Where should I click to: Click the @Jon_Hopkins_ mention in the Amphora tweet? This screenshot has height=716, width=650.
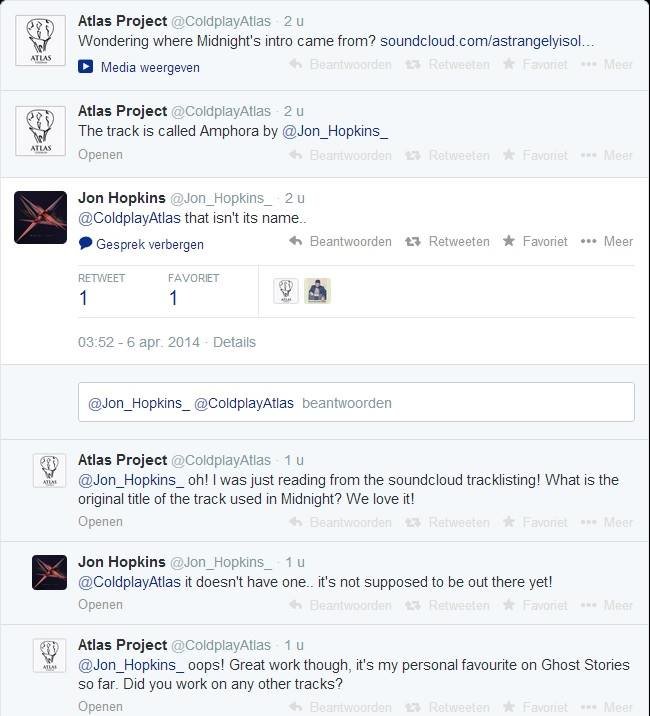(x=335, y=131)
